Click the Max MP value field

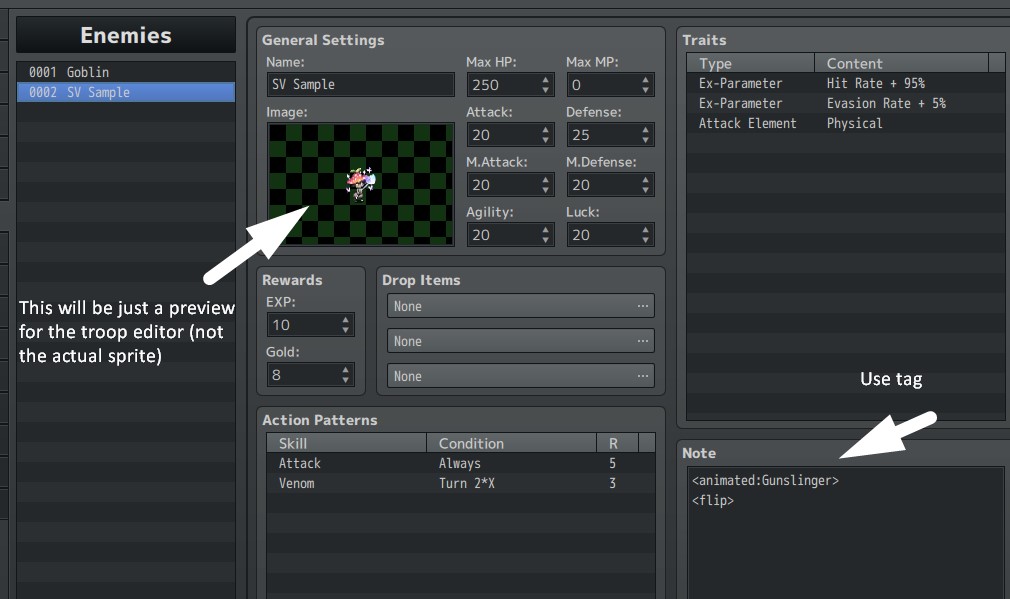tap(602, 84)
